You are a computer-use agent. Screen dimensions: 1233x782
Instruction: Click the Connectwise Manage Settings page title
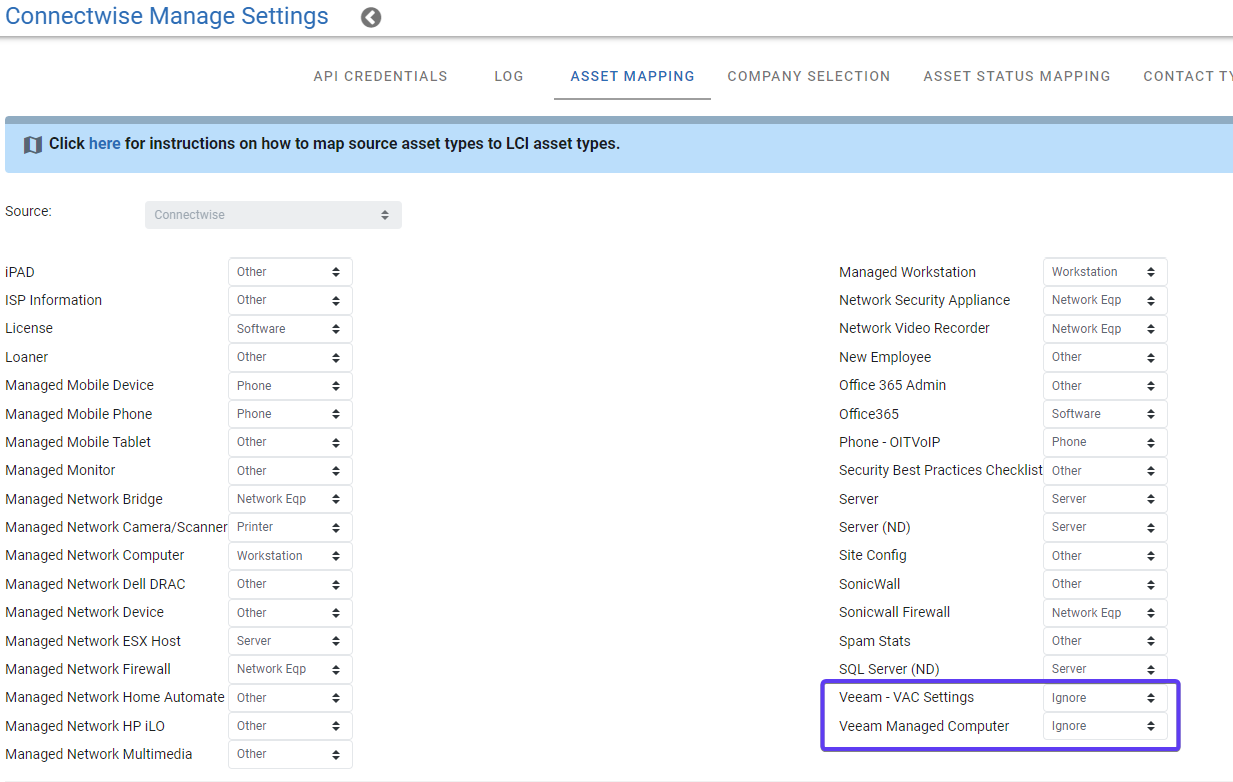(167, 17)
